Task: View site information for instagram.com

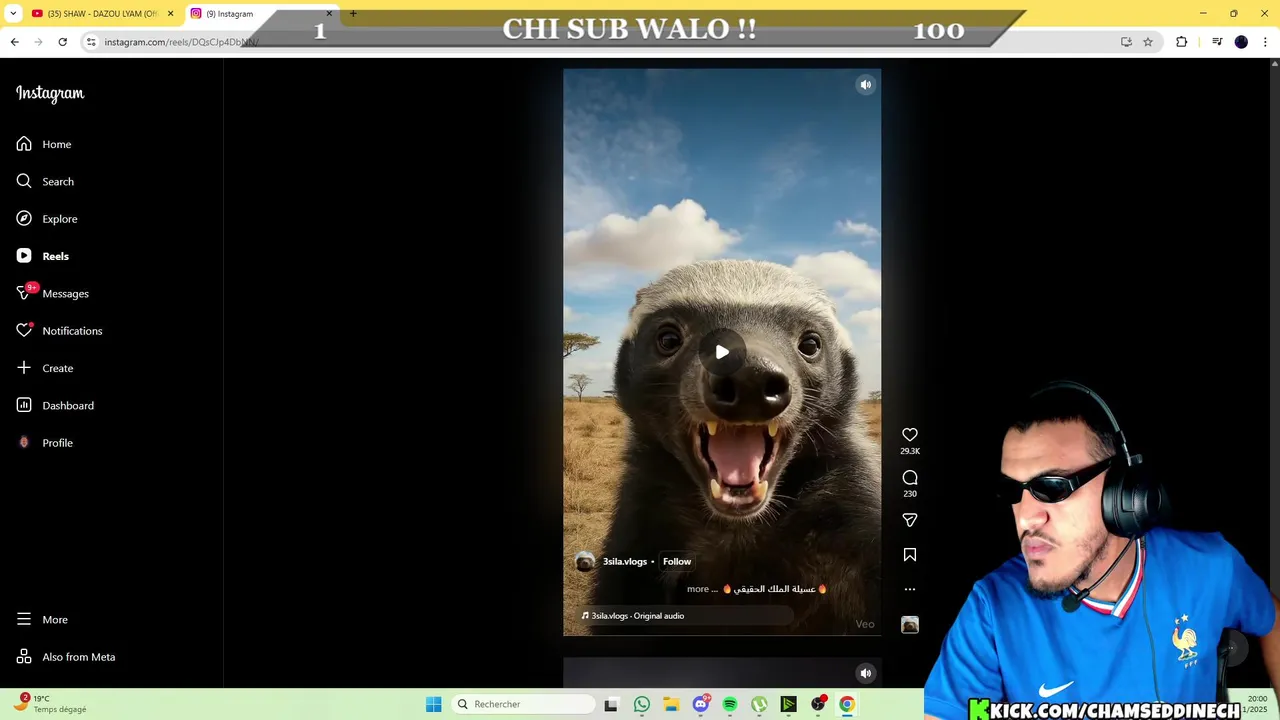Action: [91, 42]
